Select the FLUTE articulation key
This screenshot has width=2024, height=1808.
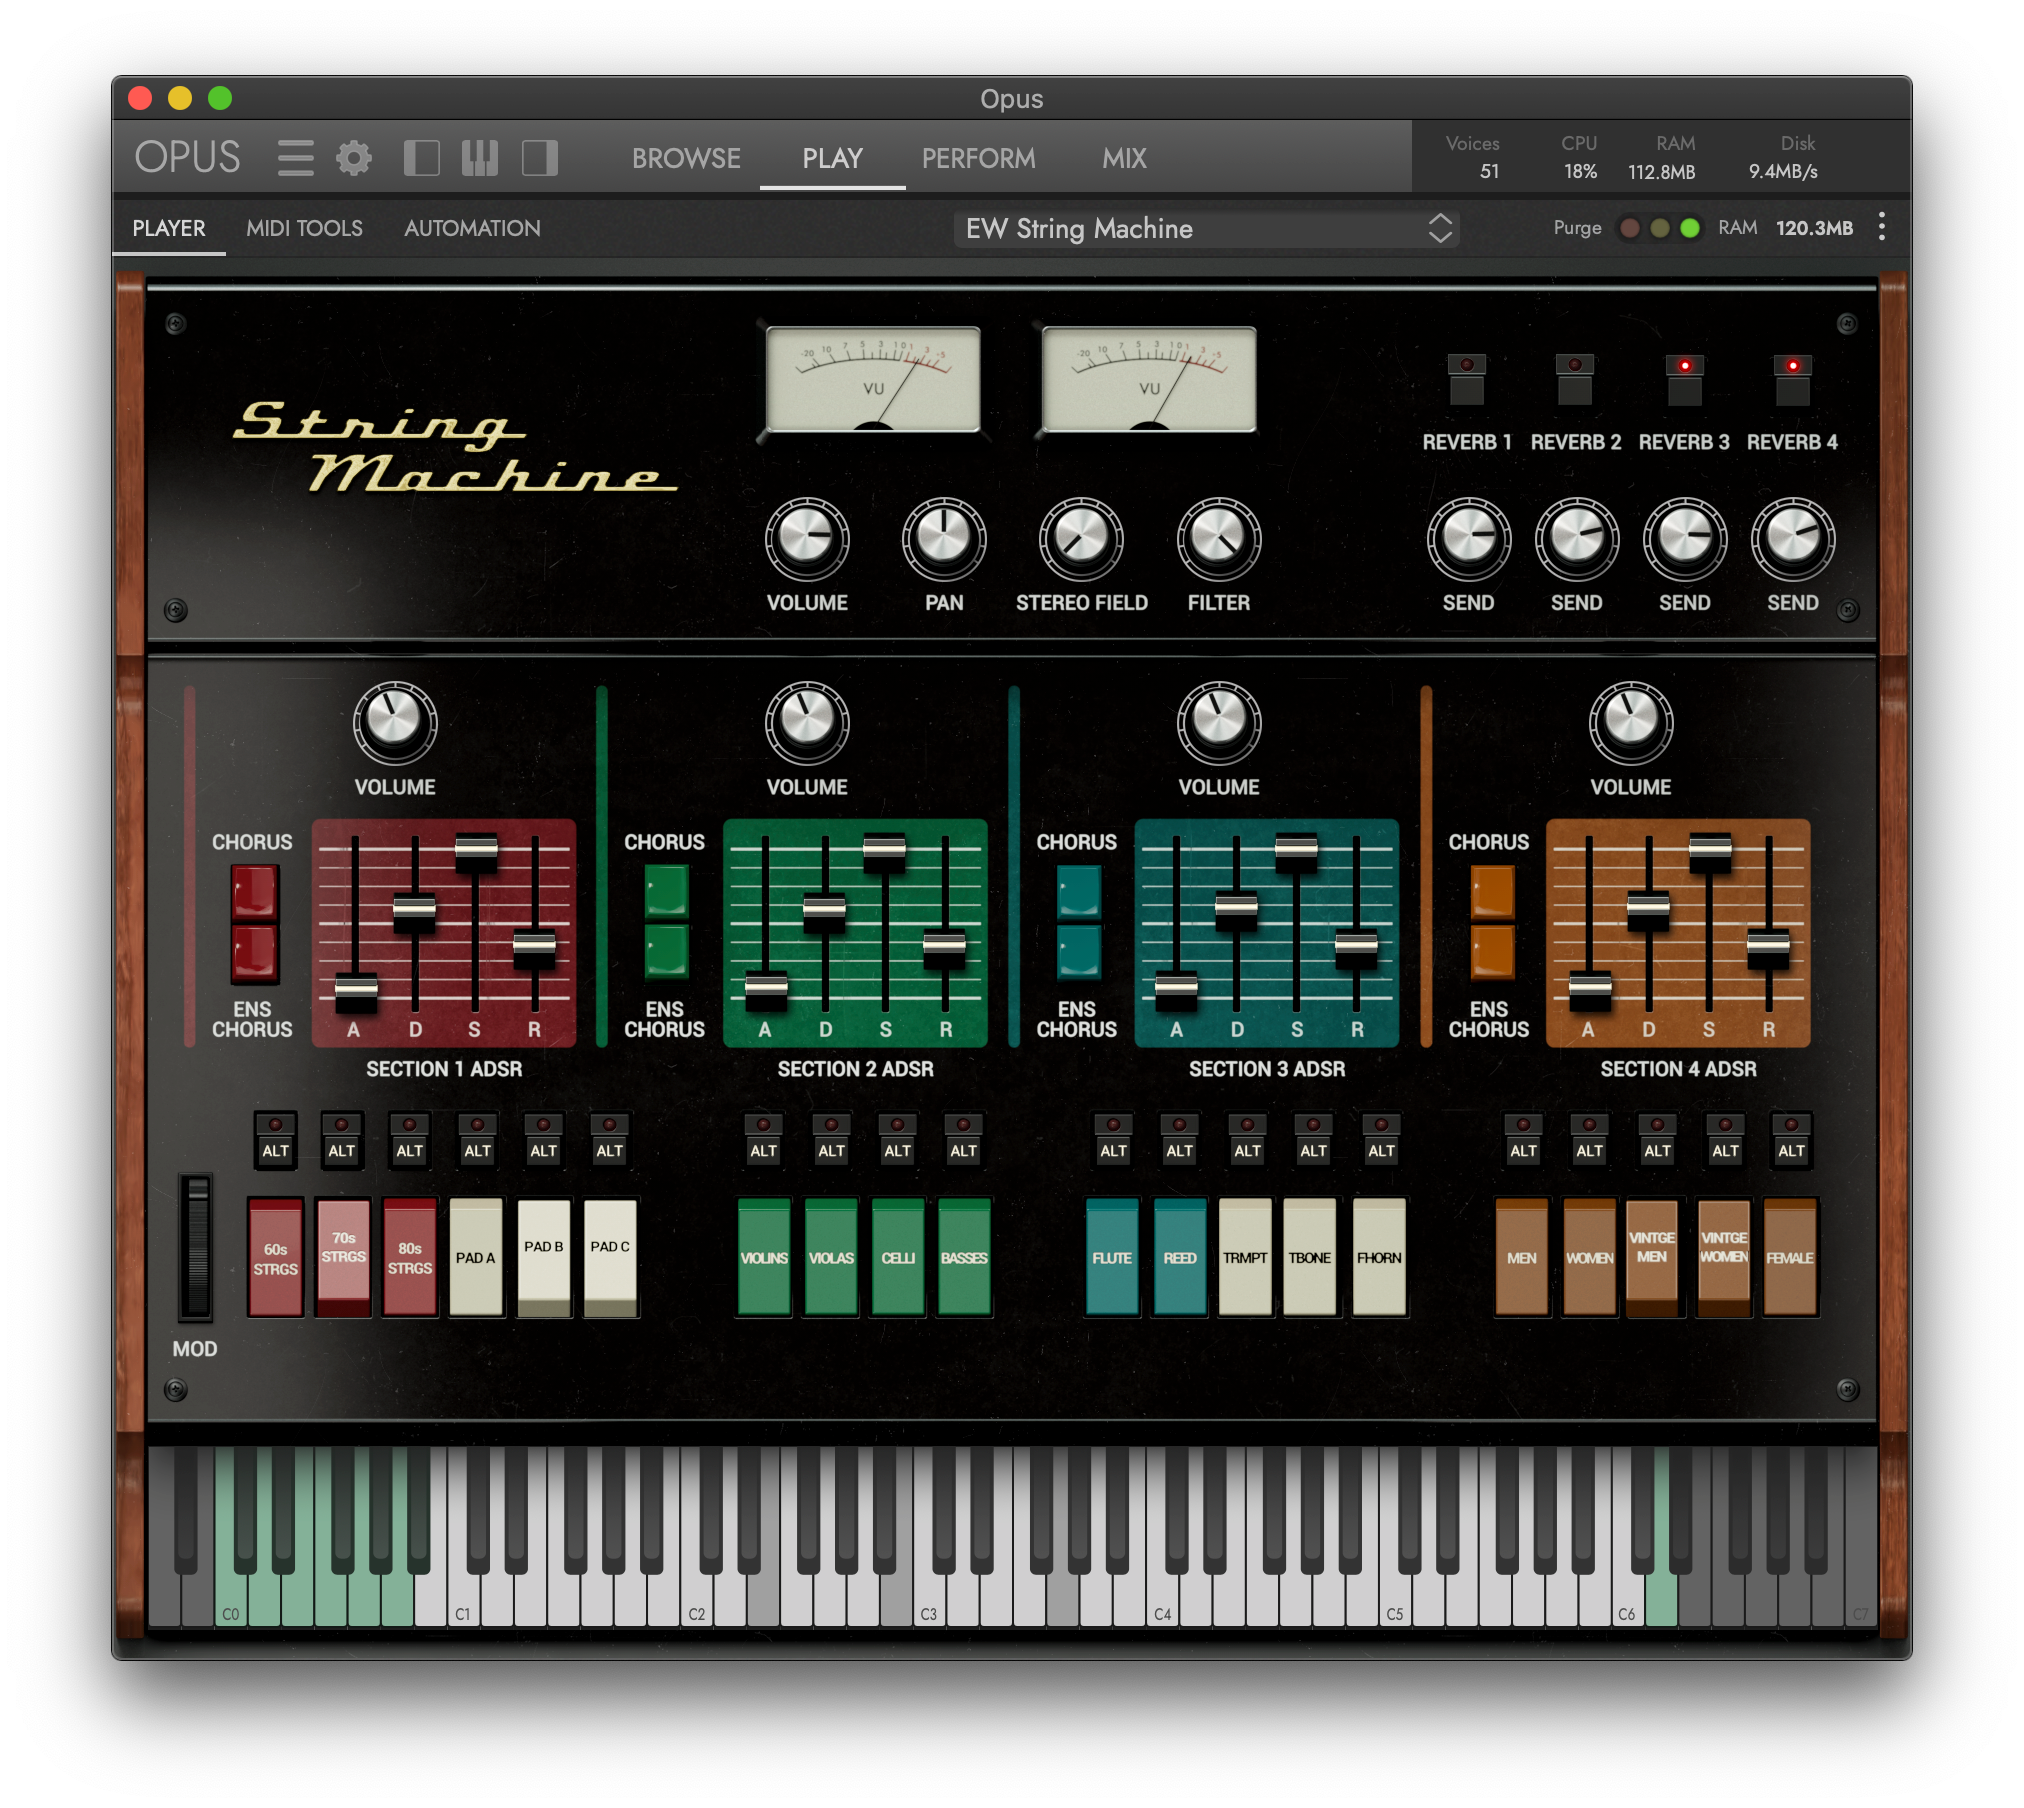1113,1258
